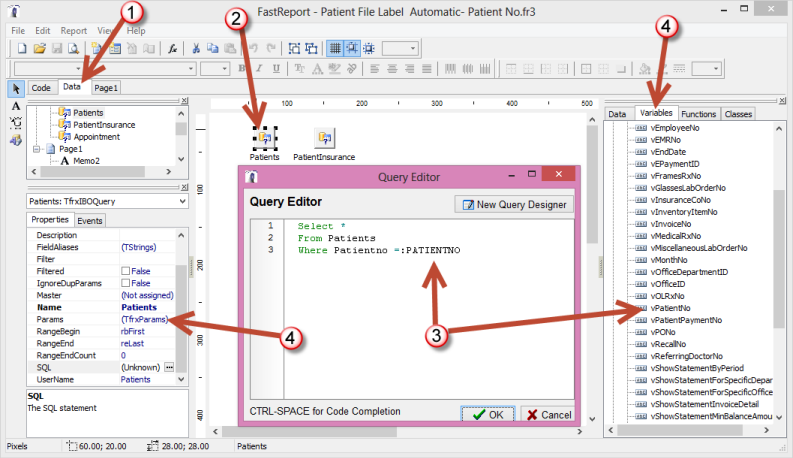Click the New Query Designer button
This screenshot has height=458, width=793.
[514, 205]
